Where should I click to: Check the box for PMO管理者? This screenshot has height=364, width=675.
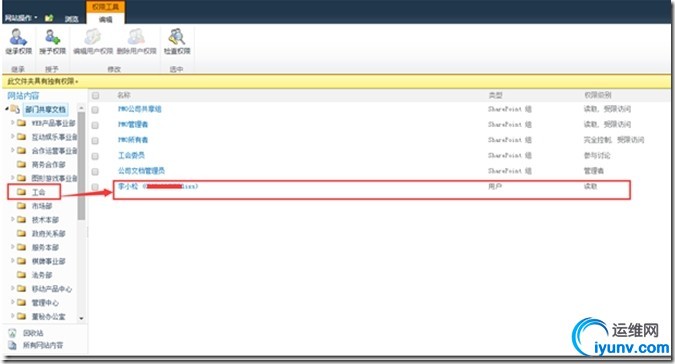click(95, 125)
